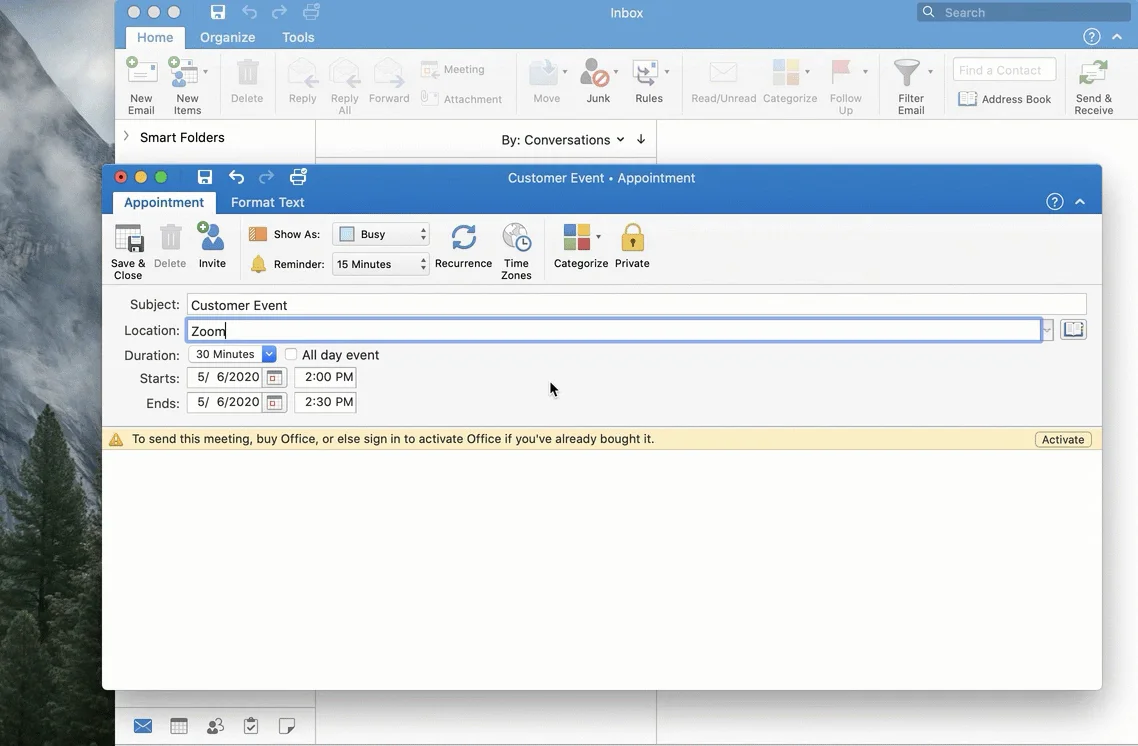This screenshot has height=746, width=1138.
Task: Click Save & Close in the appointment window
Action: tap(128, 251)
